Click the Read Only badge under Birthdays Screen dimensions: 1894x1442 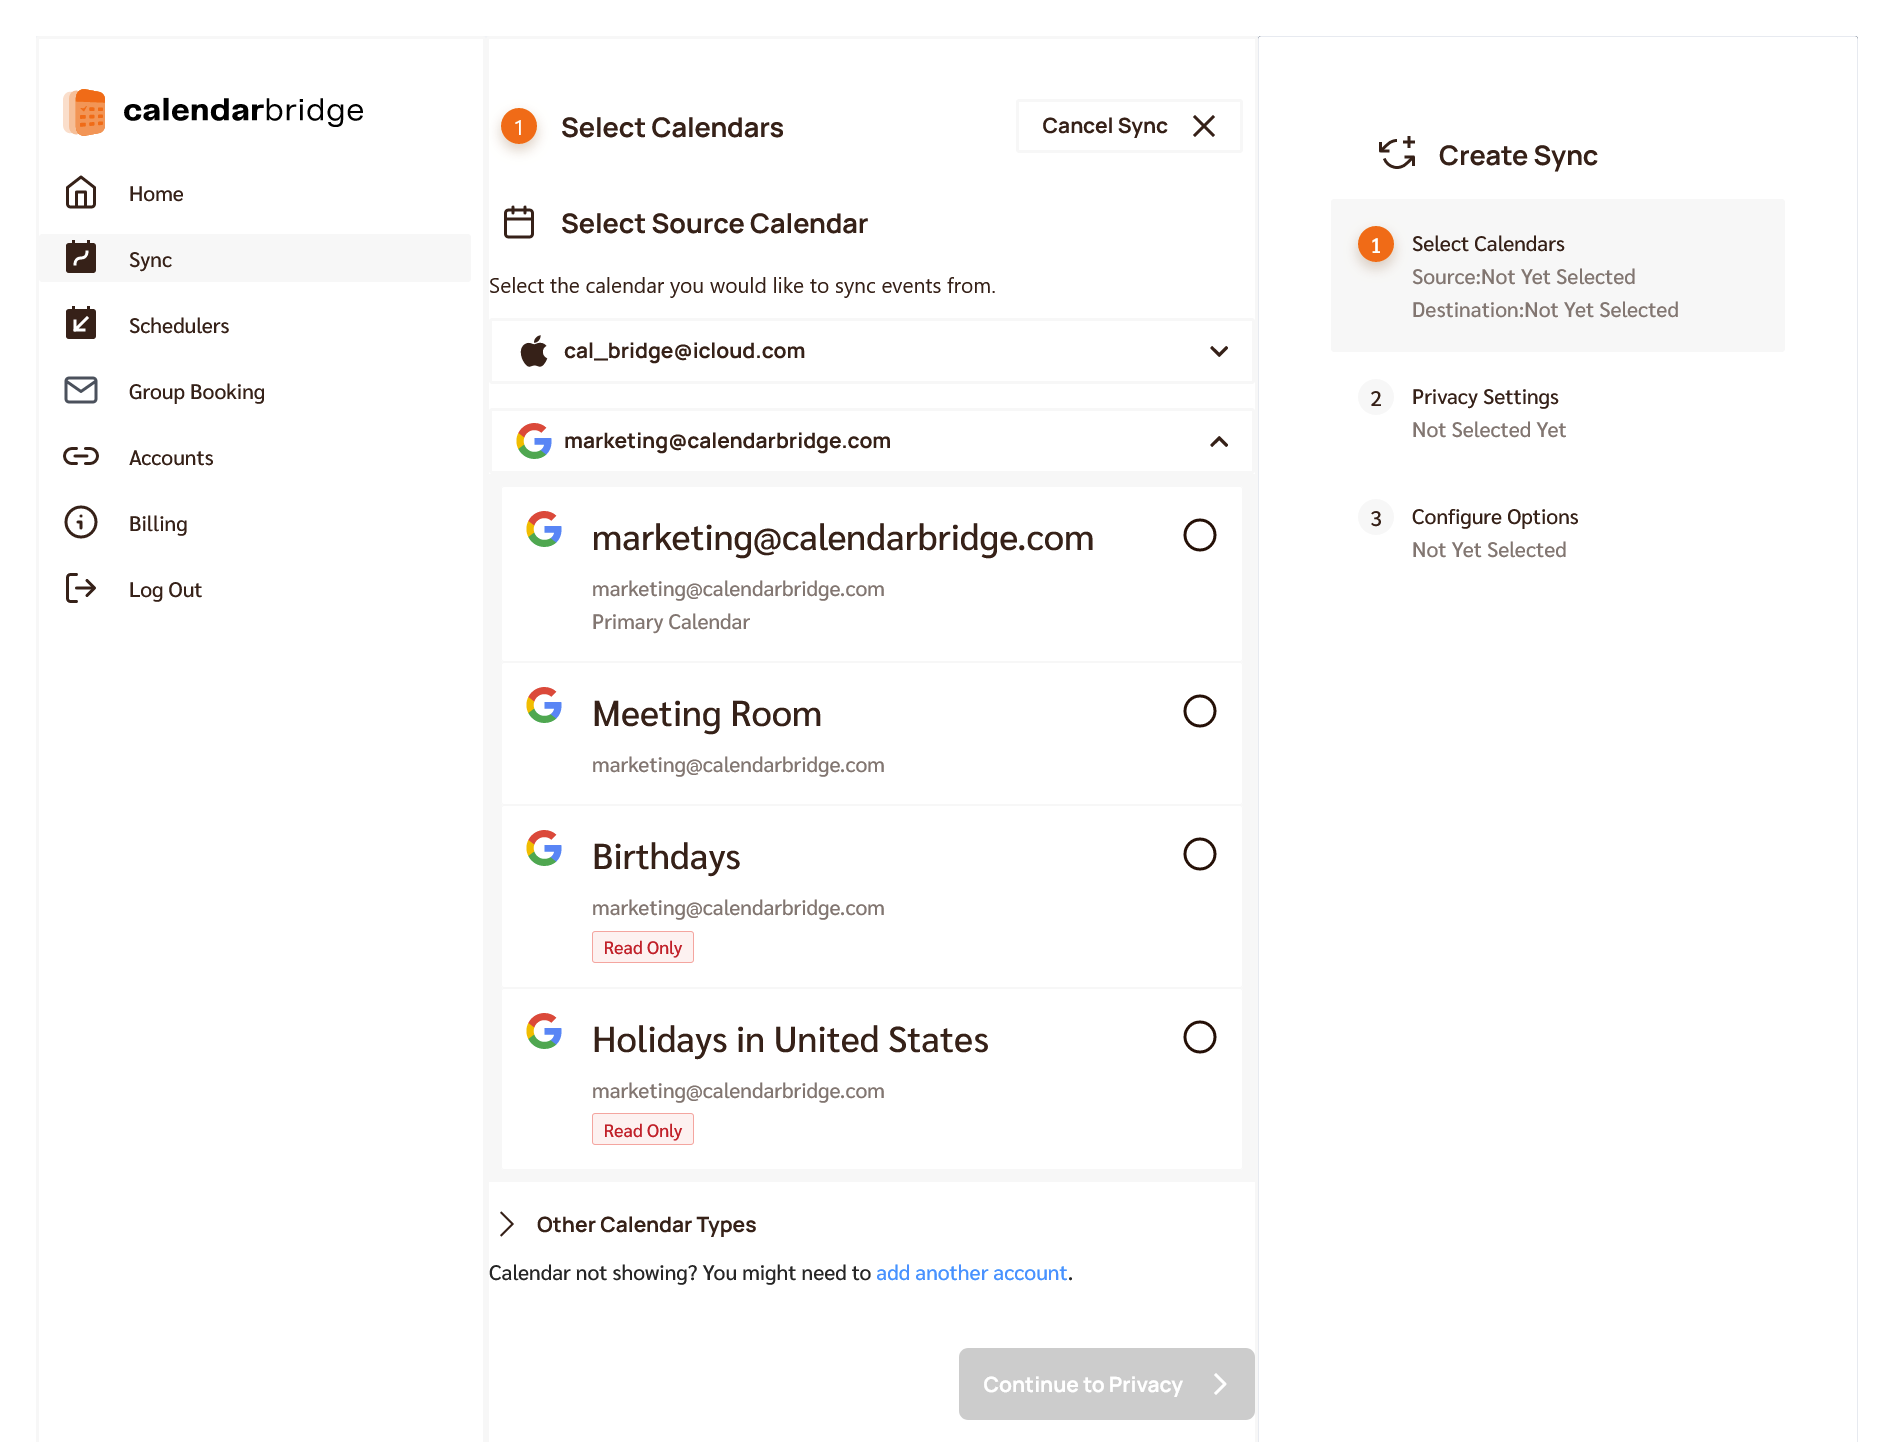(642, 947)
